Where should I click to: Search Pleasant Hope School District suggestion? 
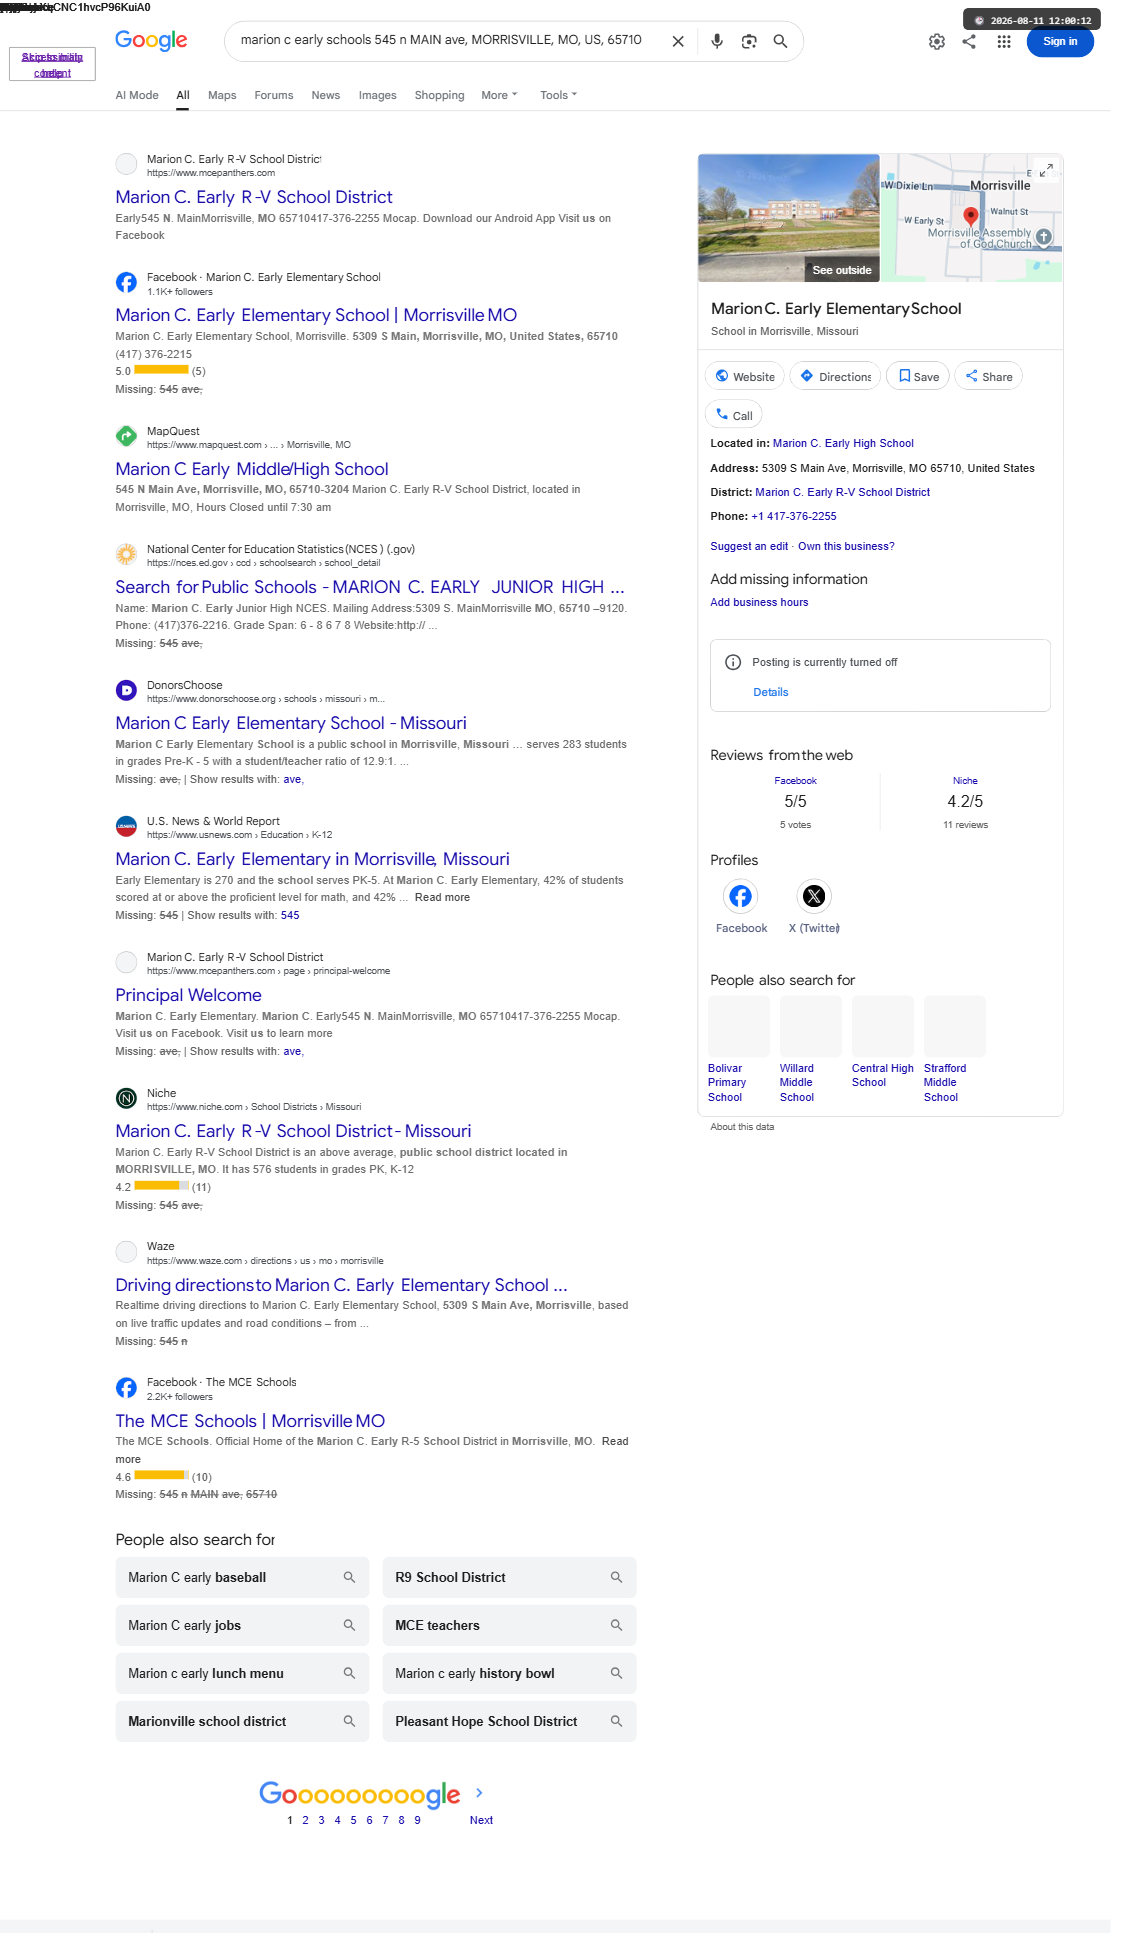509,1721
